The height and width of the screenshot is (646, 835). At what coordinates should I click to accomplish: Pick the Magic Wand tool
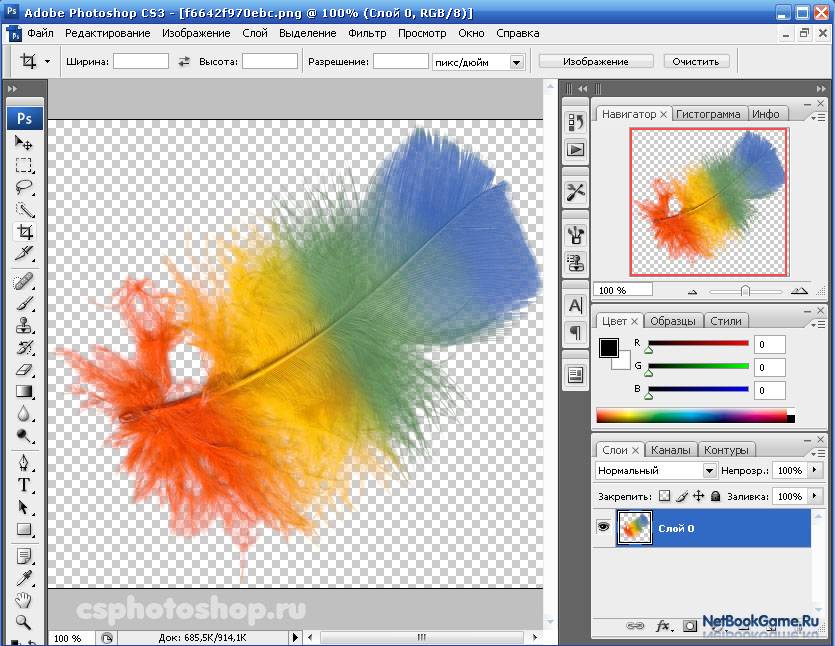coord(24,209)
